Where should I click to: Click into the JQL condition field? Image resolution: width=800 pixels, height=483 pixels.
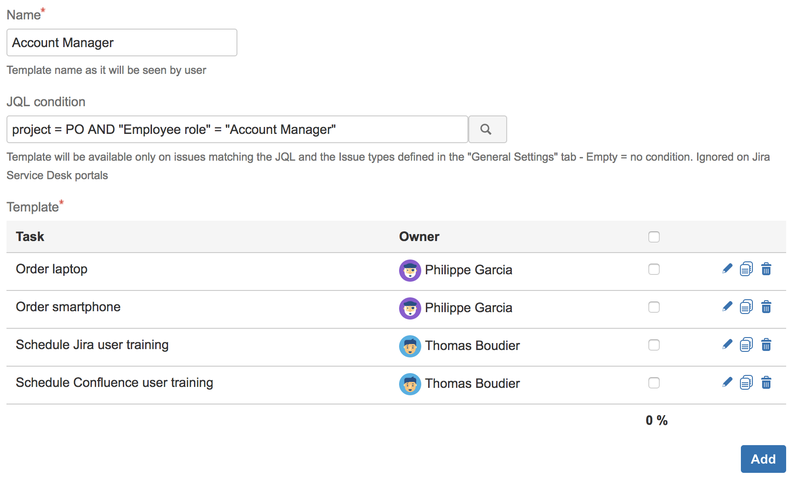[x=237, y=129]
